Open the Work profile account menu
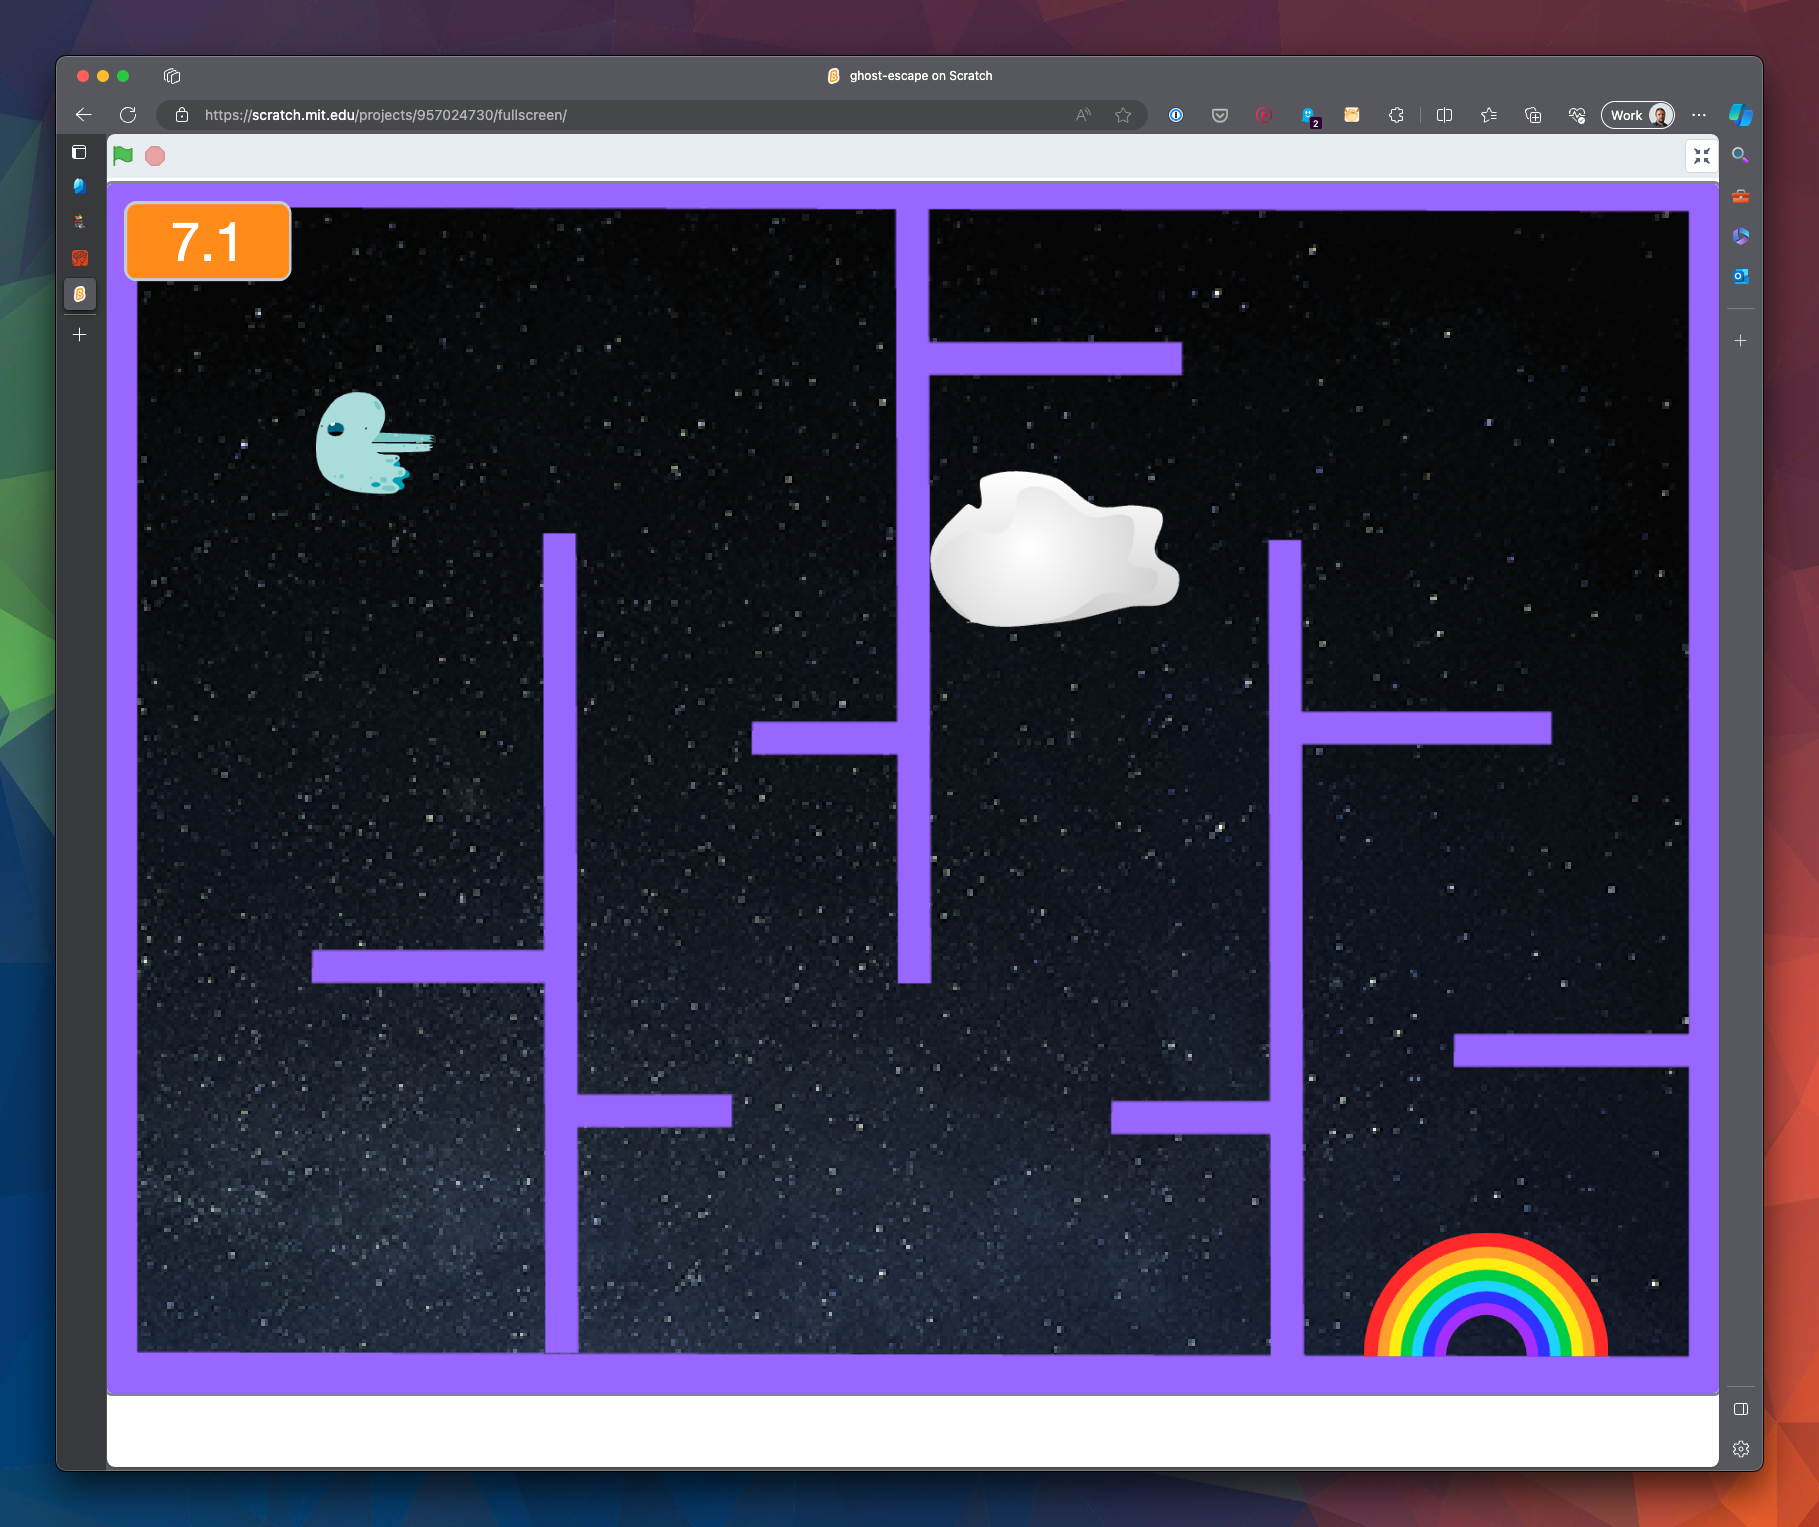Viewport: 1819px width, 1527px height. (1637, 115)
